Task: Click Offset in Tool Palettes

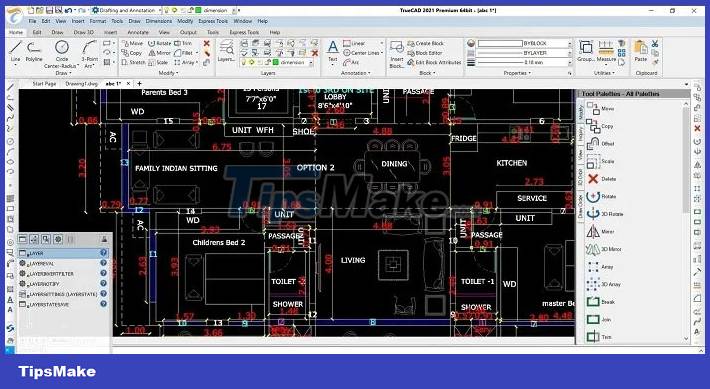Action: pyautogui.click(x=601, y=144)
